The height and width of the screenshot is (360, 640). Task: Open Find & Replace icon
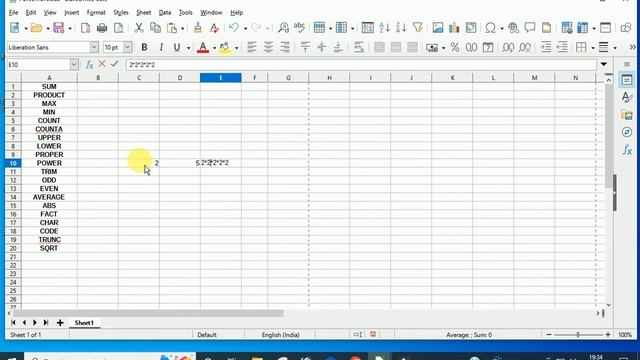pos(283,28)
